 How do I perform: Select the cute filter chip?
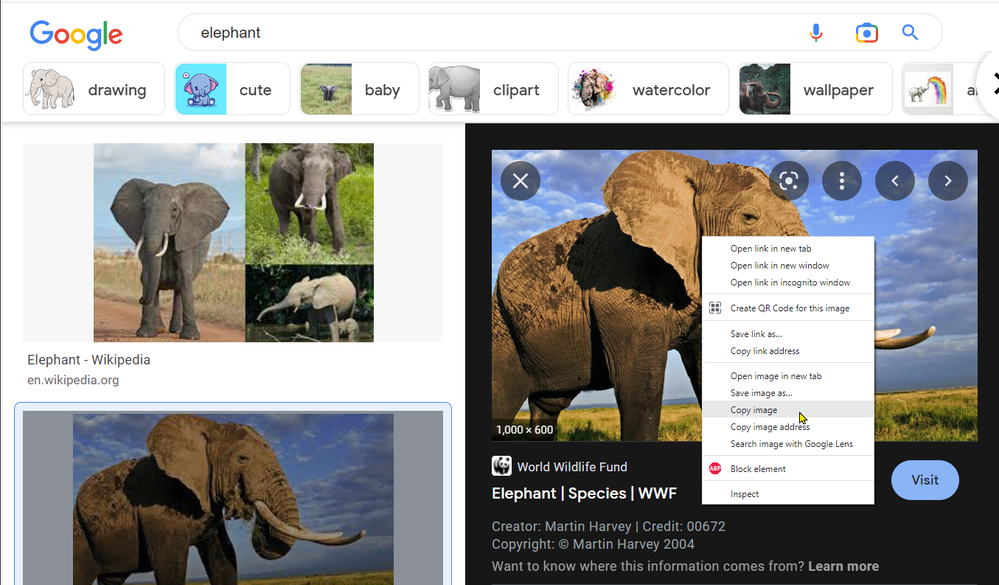[x=232, y=89]
